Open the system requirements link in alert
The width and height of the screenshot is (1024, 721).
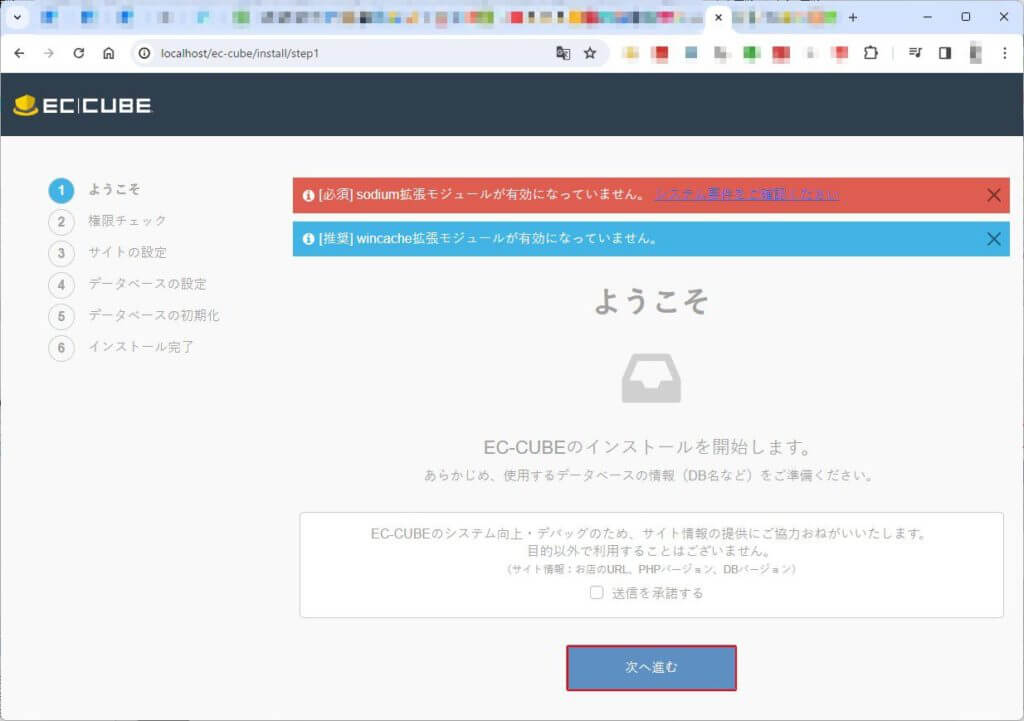(746, 194)
